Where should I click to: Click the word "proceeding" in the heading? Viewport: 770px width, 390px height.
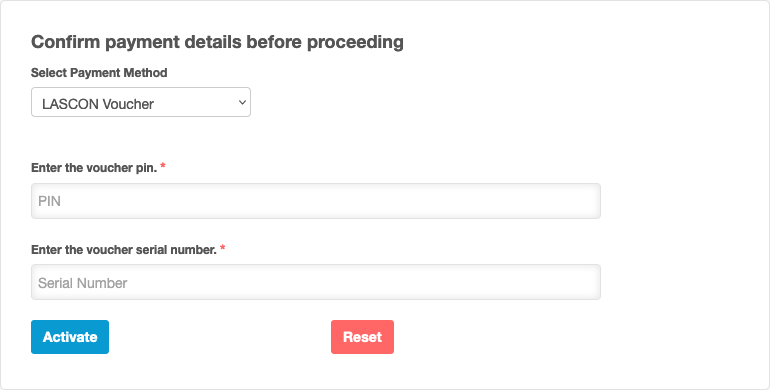(x=356, y=43)
